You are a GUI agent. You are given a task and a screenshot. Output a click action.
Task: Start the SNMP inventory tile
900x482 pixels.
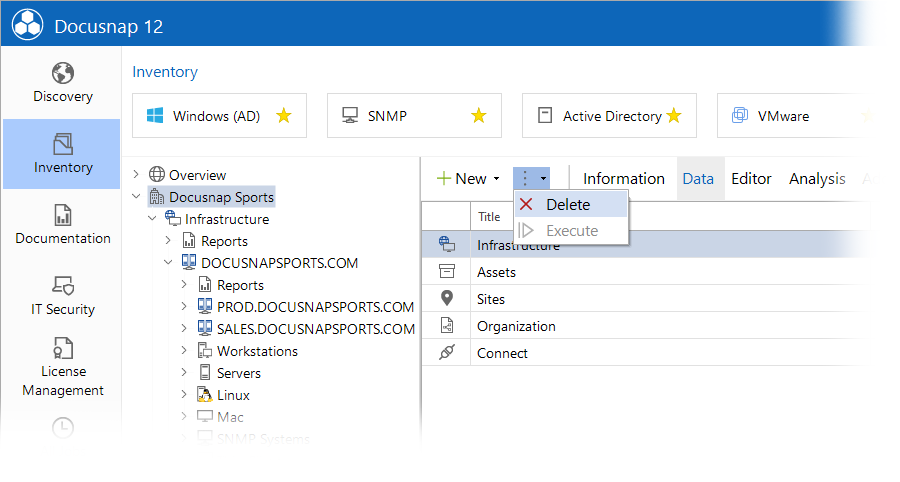point(414,116)
